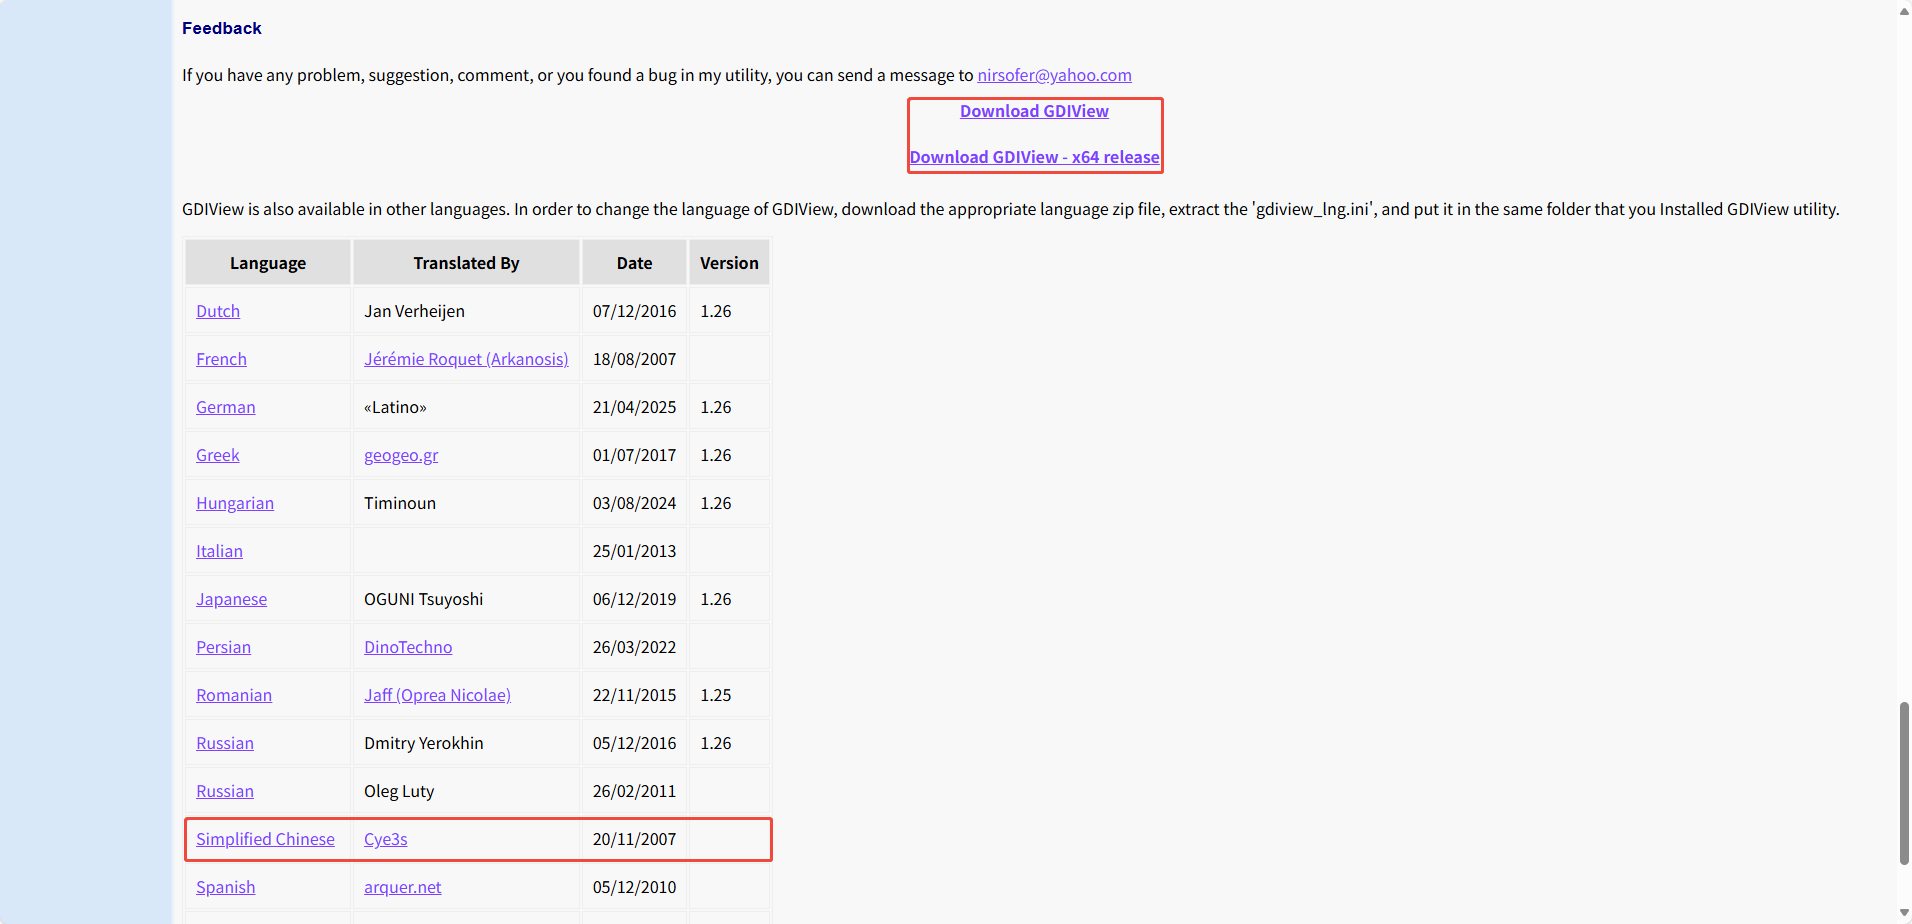The height and width of the screenshot is (924, 1912).
Task: Select the OGUNI Tsuyoshi cell
Action: [466, 599]
